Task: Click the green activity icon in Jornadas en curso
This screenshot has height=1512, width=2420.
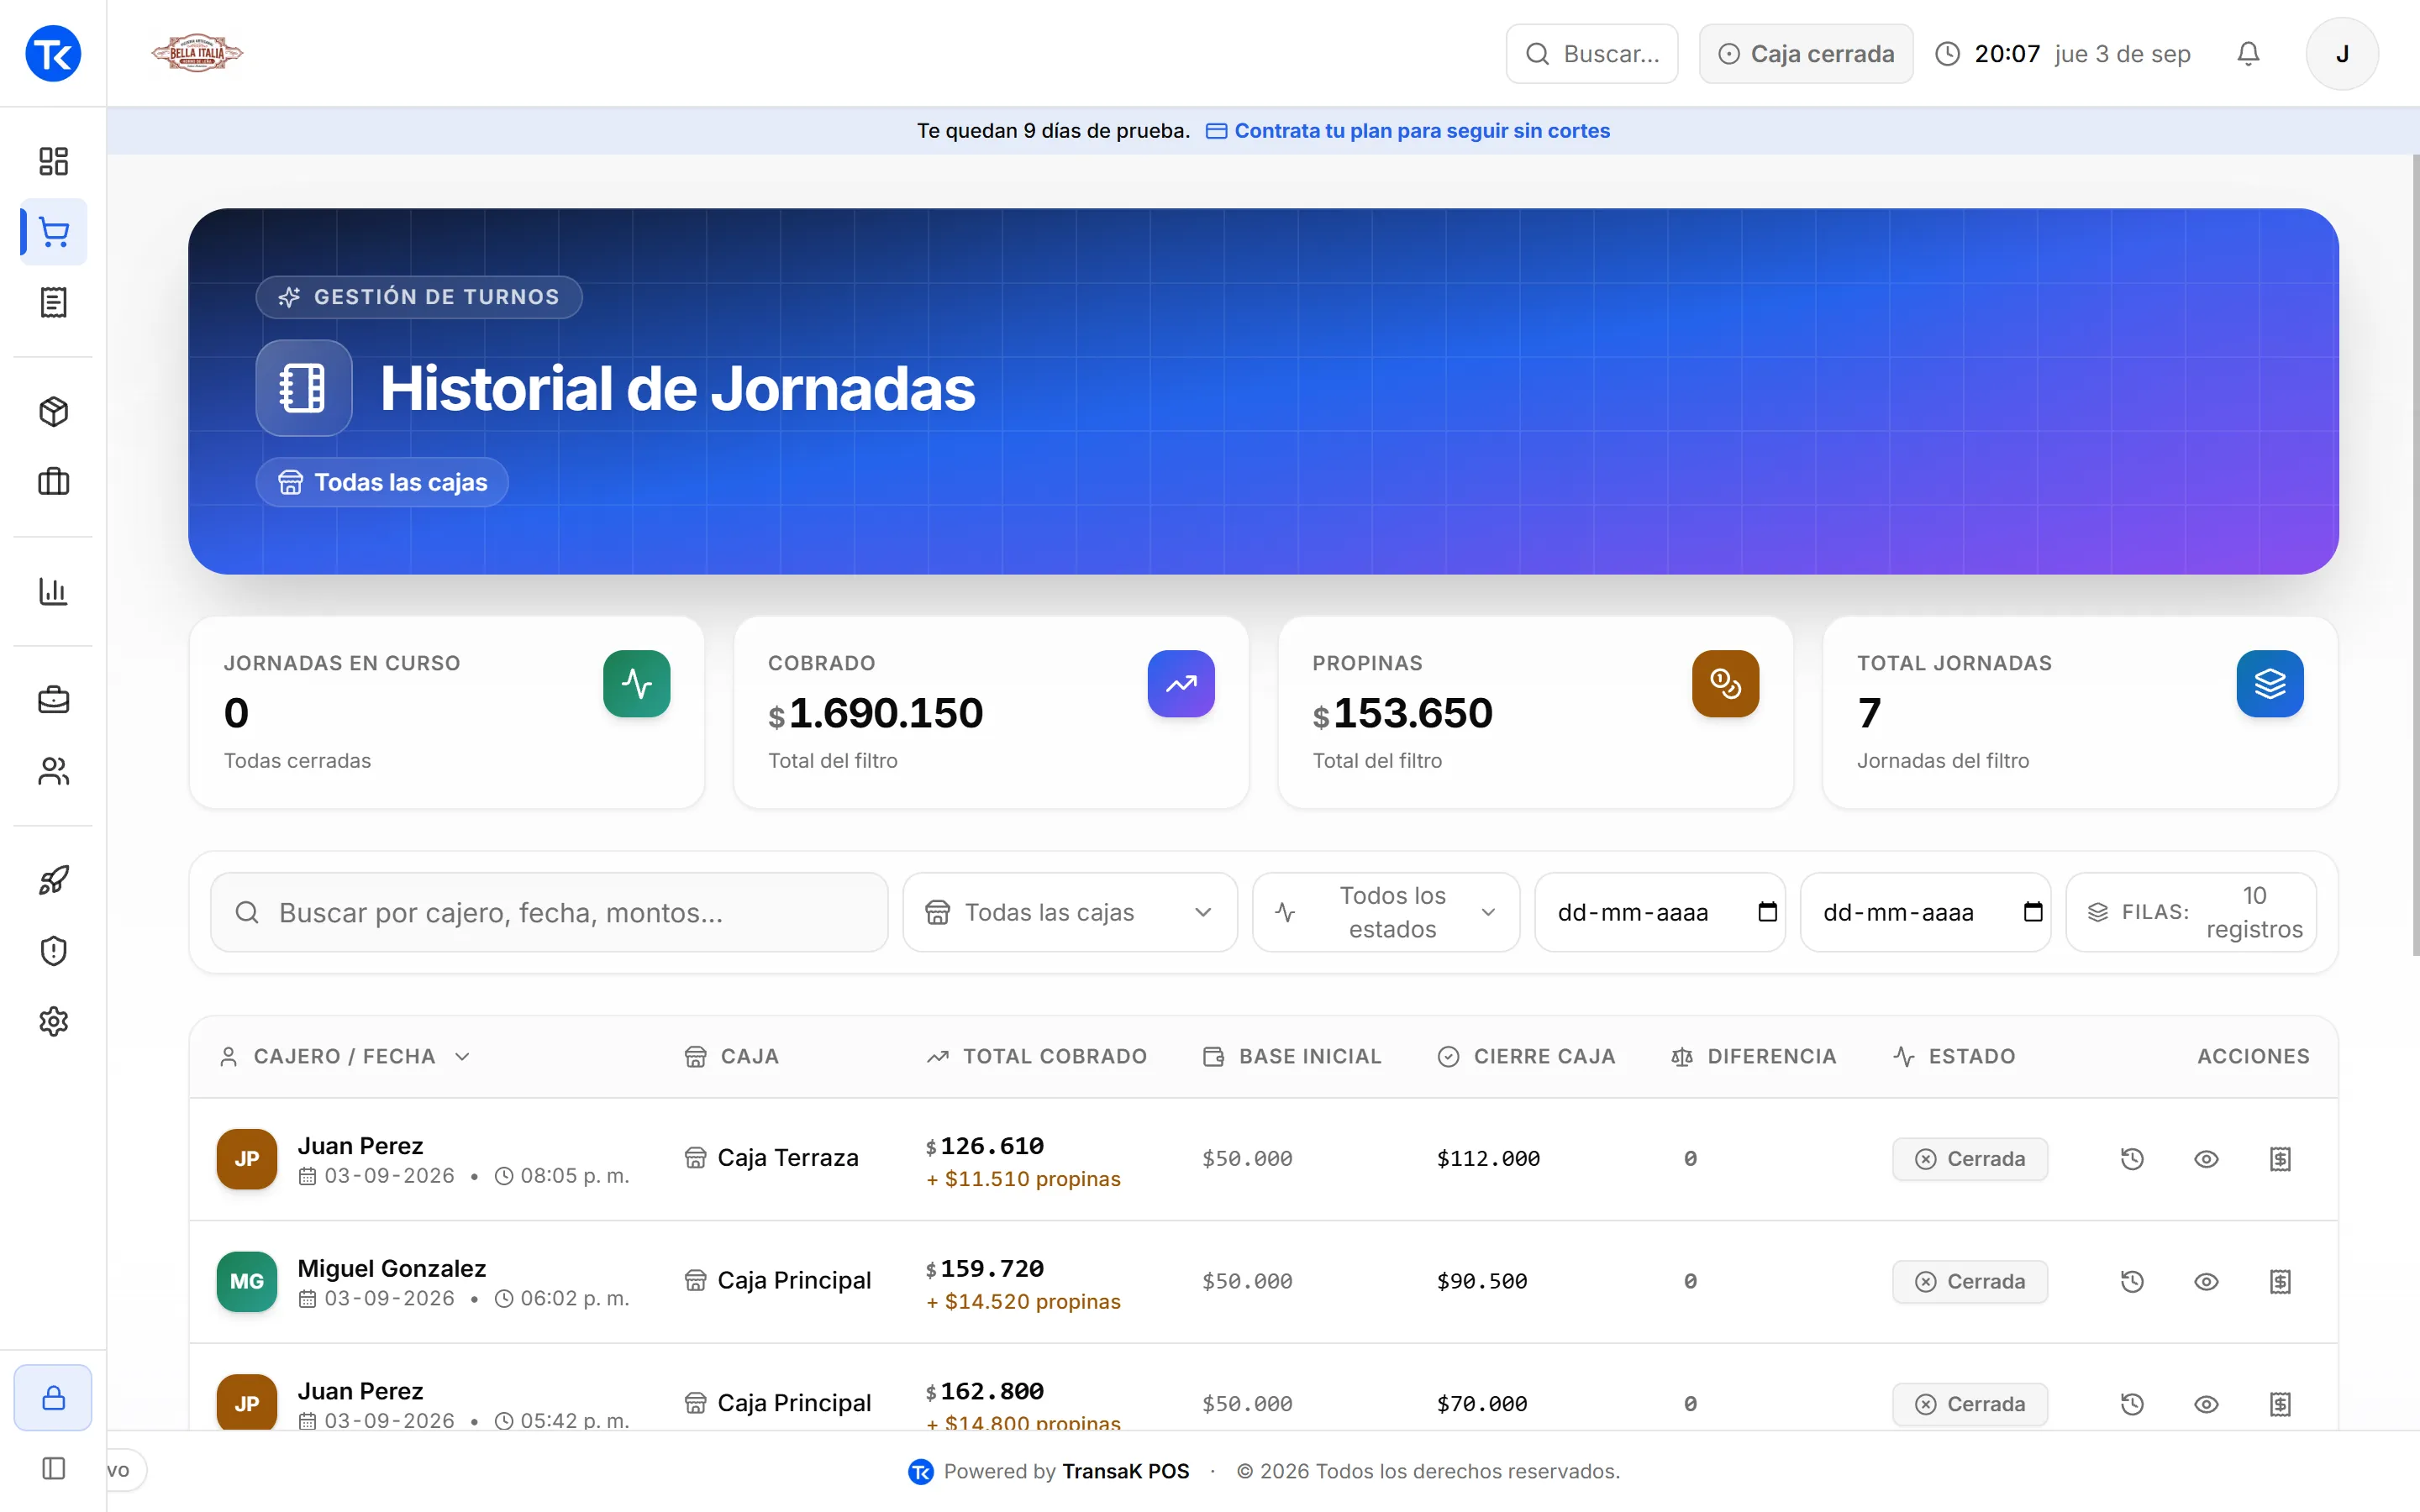Action: 636,684
